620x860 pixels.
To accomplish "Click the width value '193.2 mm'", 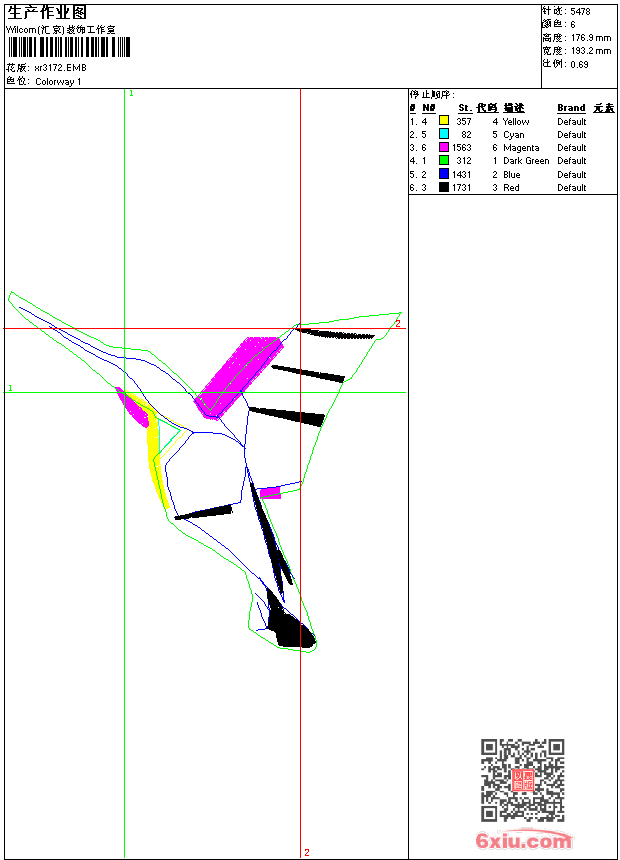I will 591,51.
